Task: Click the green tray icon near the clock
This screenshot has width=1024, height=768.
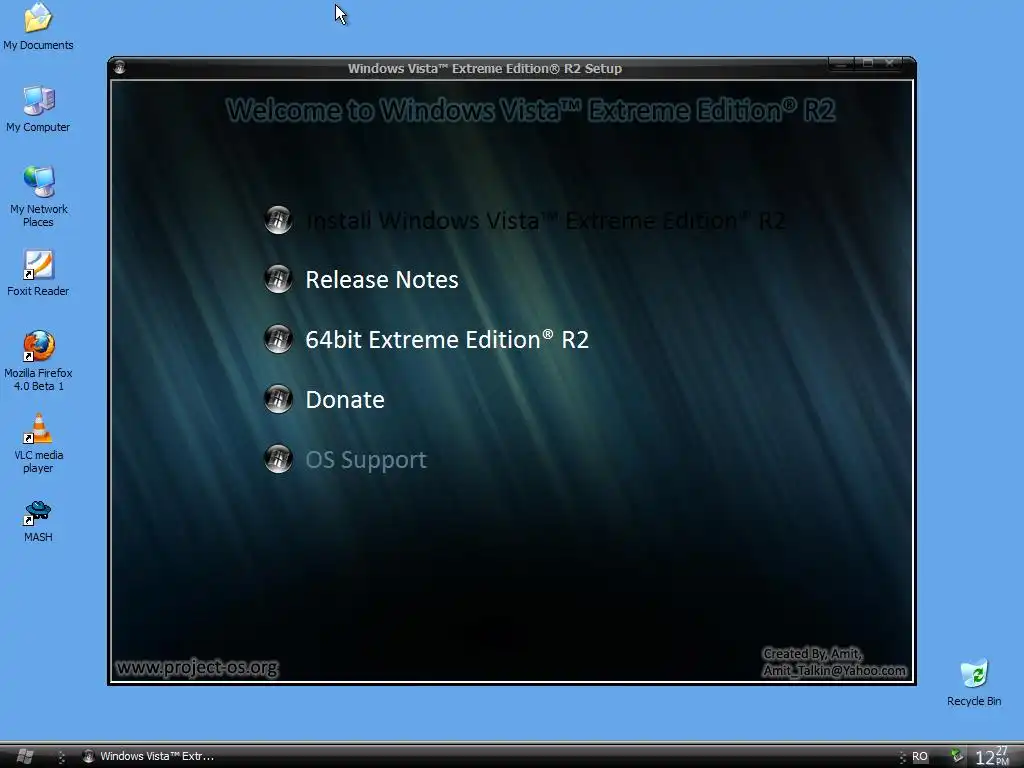Action: [x=957, y=756]
